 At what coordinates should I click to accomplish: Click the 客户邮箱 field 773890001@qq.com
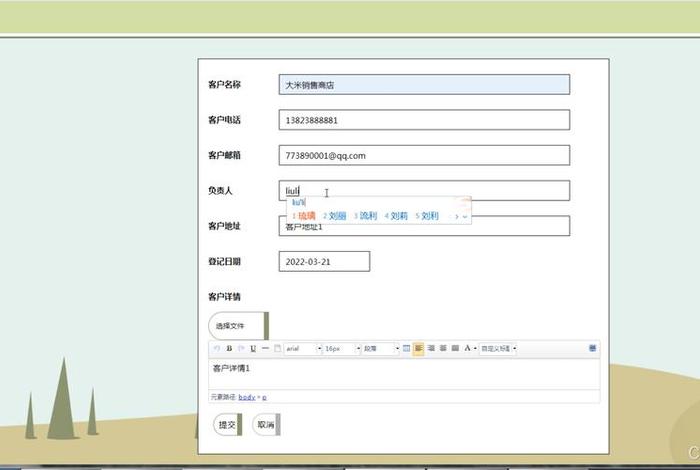424,155
